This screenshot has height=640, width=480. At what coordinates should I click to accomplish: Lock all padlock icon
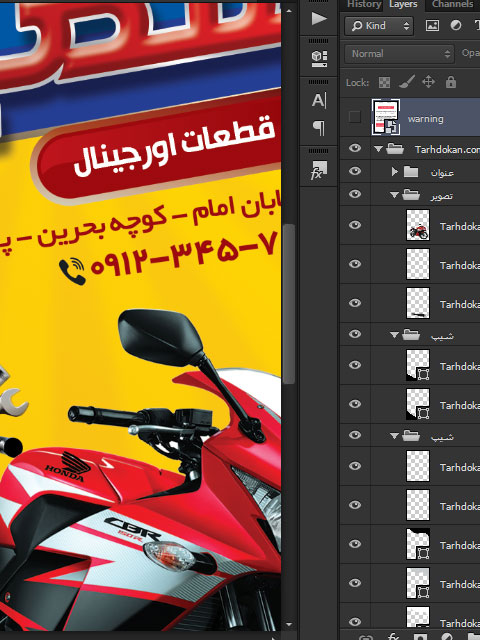click(x=451, y=82)
